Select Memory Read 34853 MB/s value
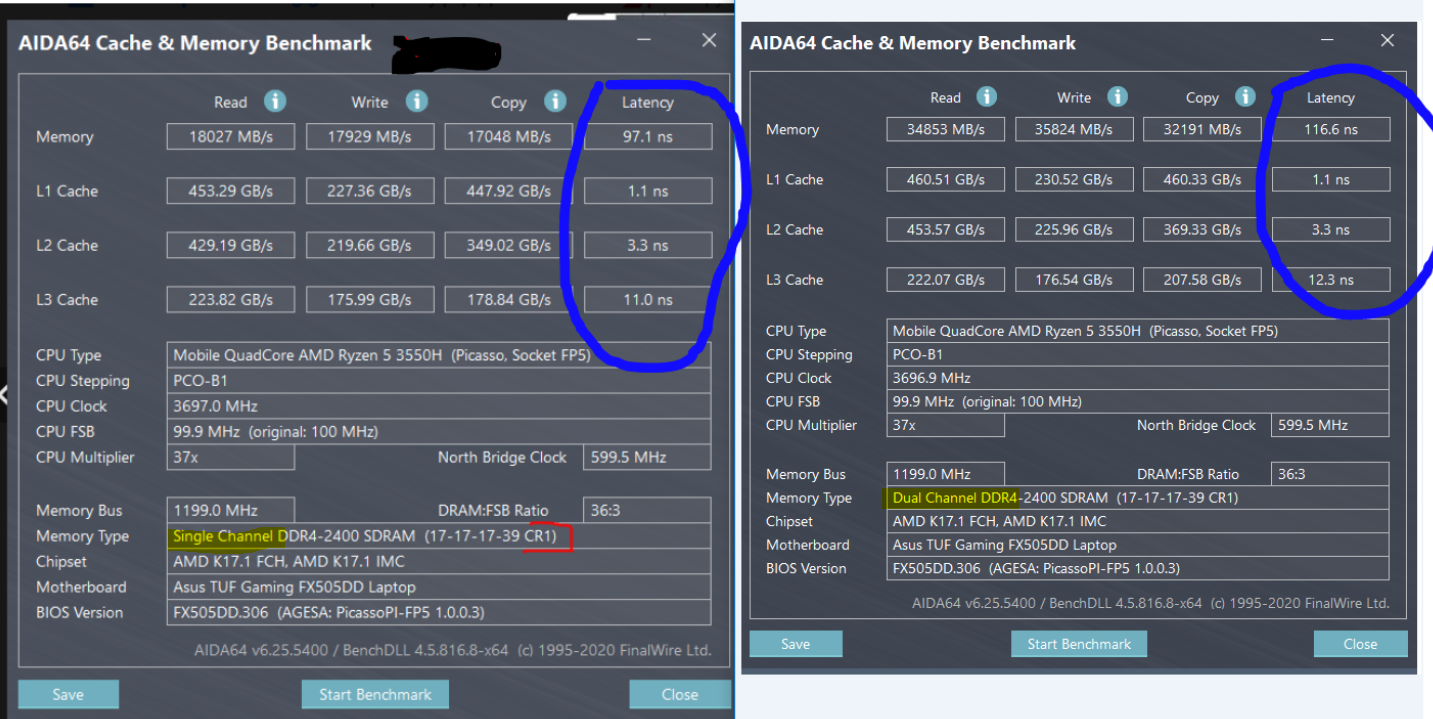Screen dimensions: 1433x719 (945, 129)
